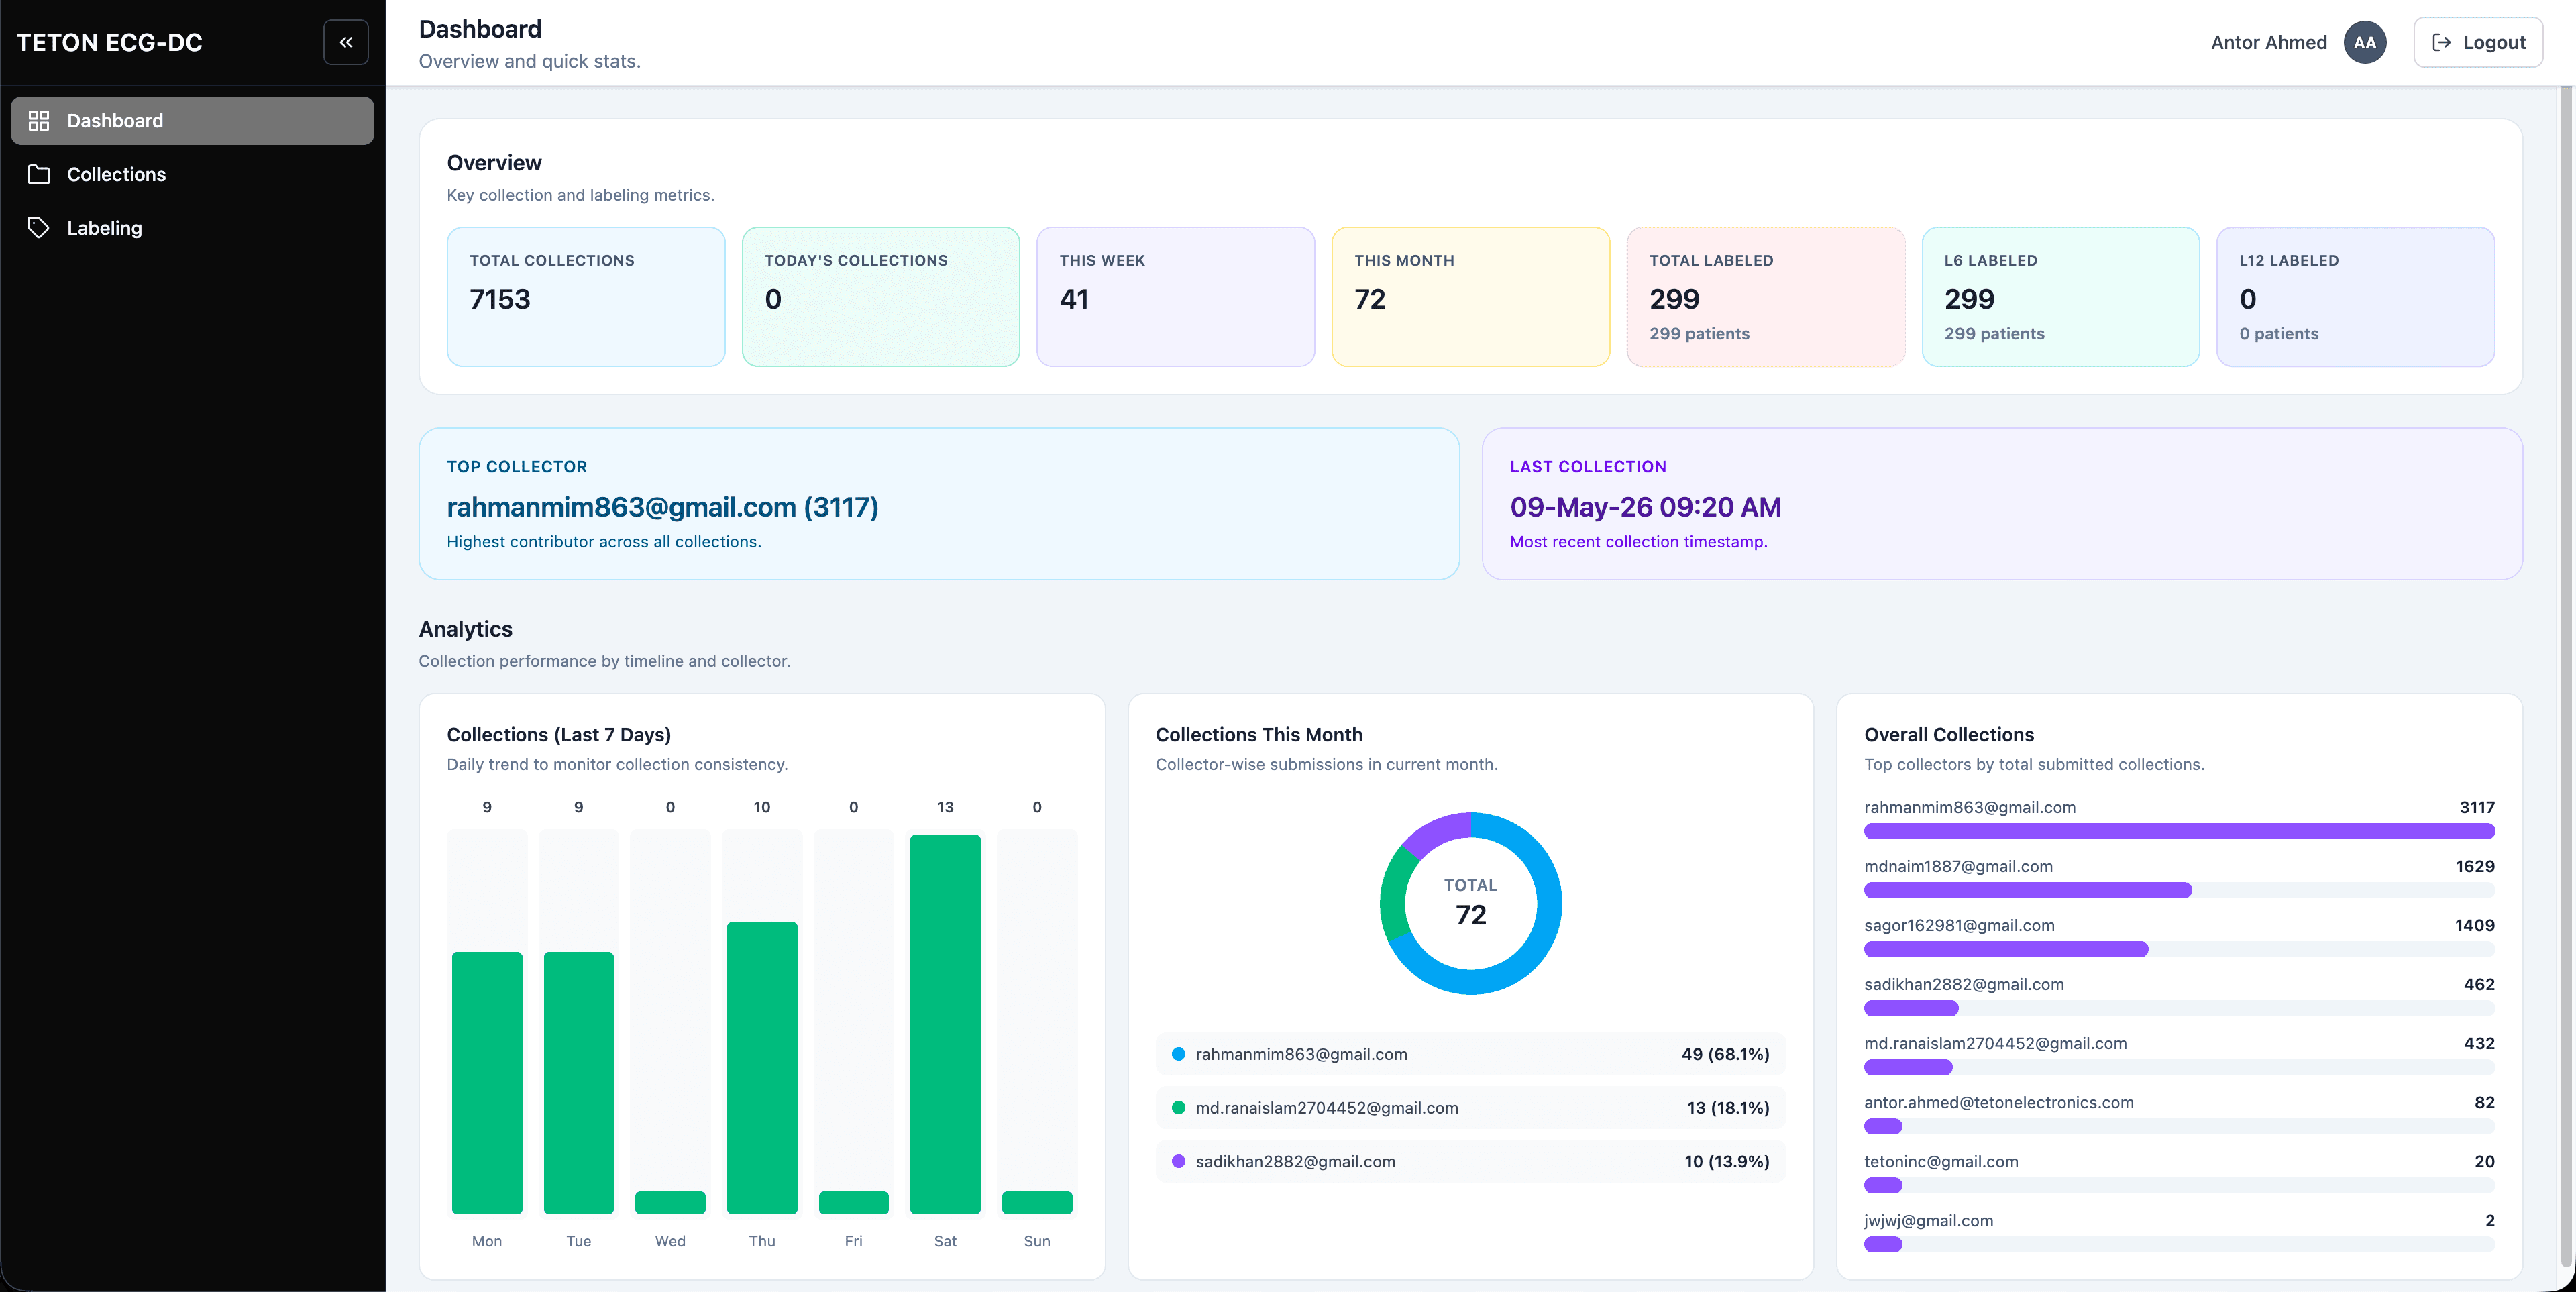The image size is (2576, 1292).
Task: Click the Thursday bar in 7-day chart
Action: [762, 1068]
